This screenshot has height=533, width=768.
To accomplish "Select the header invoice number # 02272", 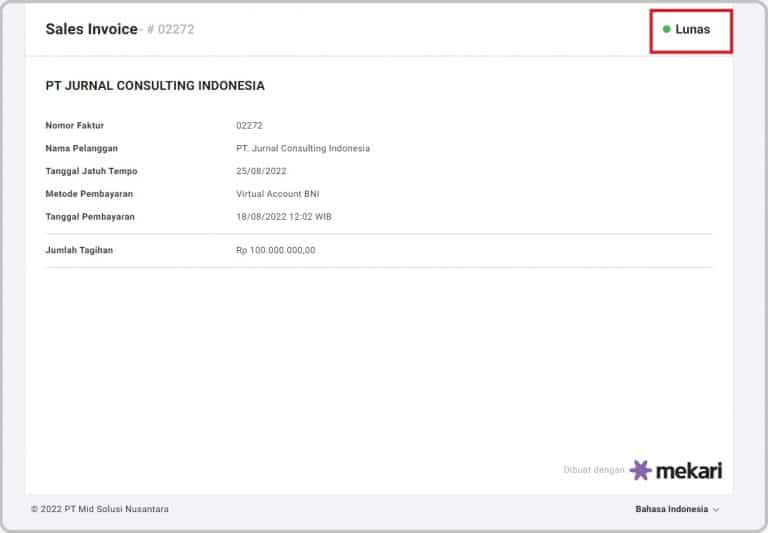I will (x=170, y=30).
